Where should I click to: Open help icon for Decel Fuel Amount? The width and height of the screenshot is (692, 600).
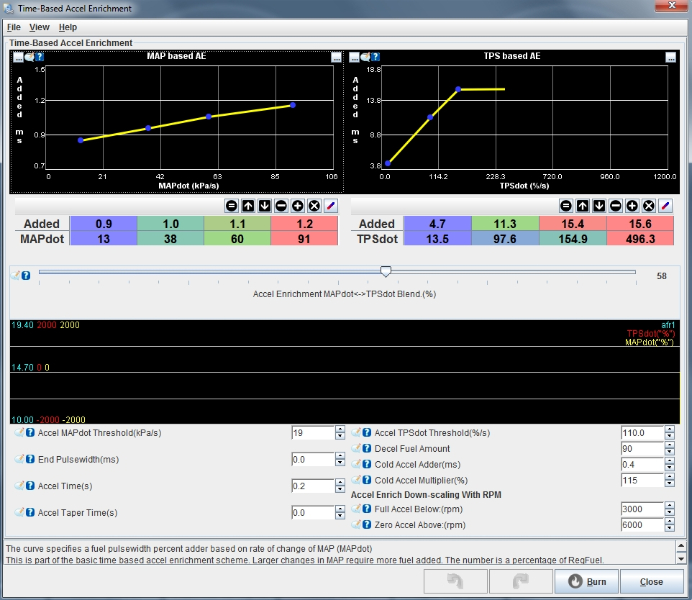point(367,449)
